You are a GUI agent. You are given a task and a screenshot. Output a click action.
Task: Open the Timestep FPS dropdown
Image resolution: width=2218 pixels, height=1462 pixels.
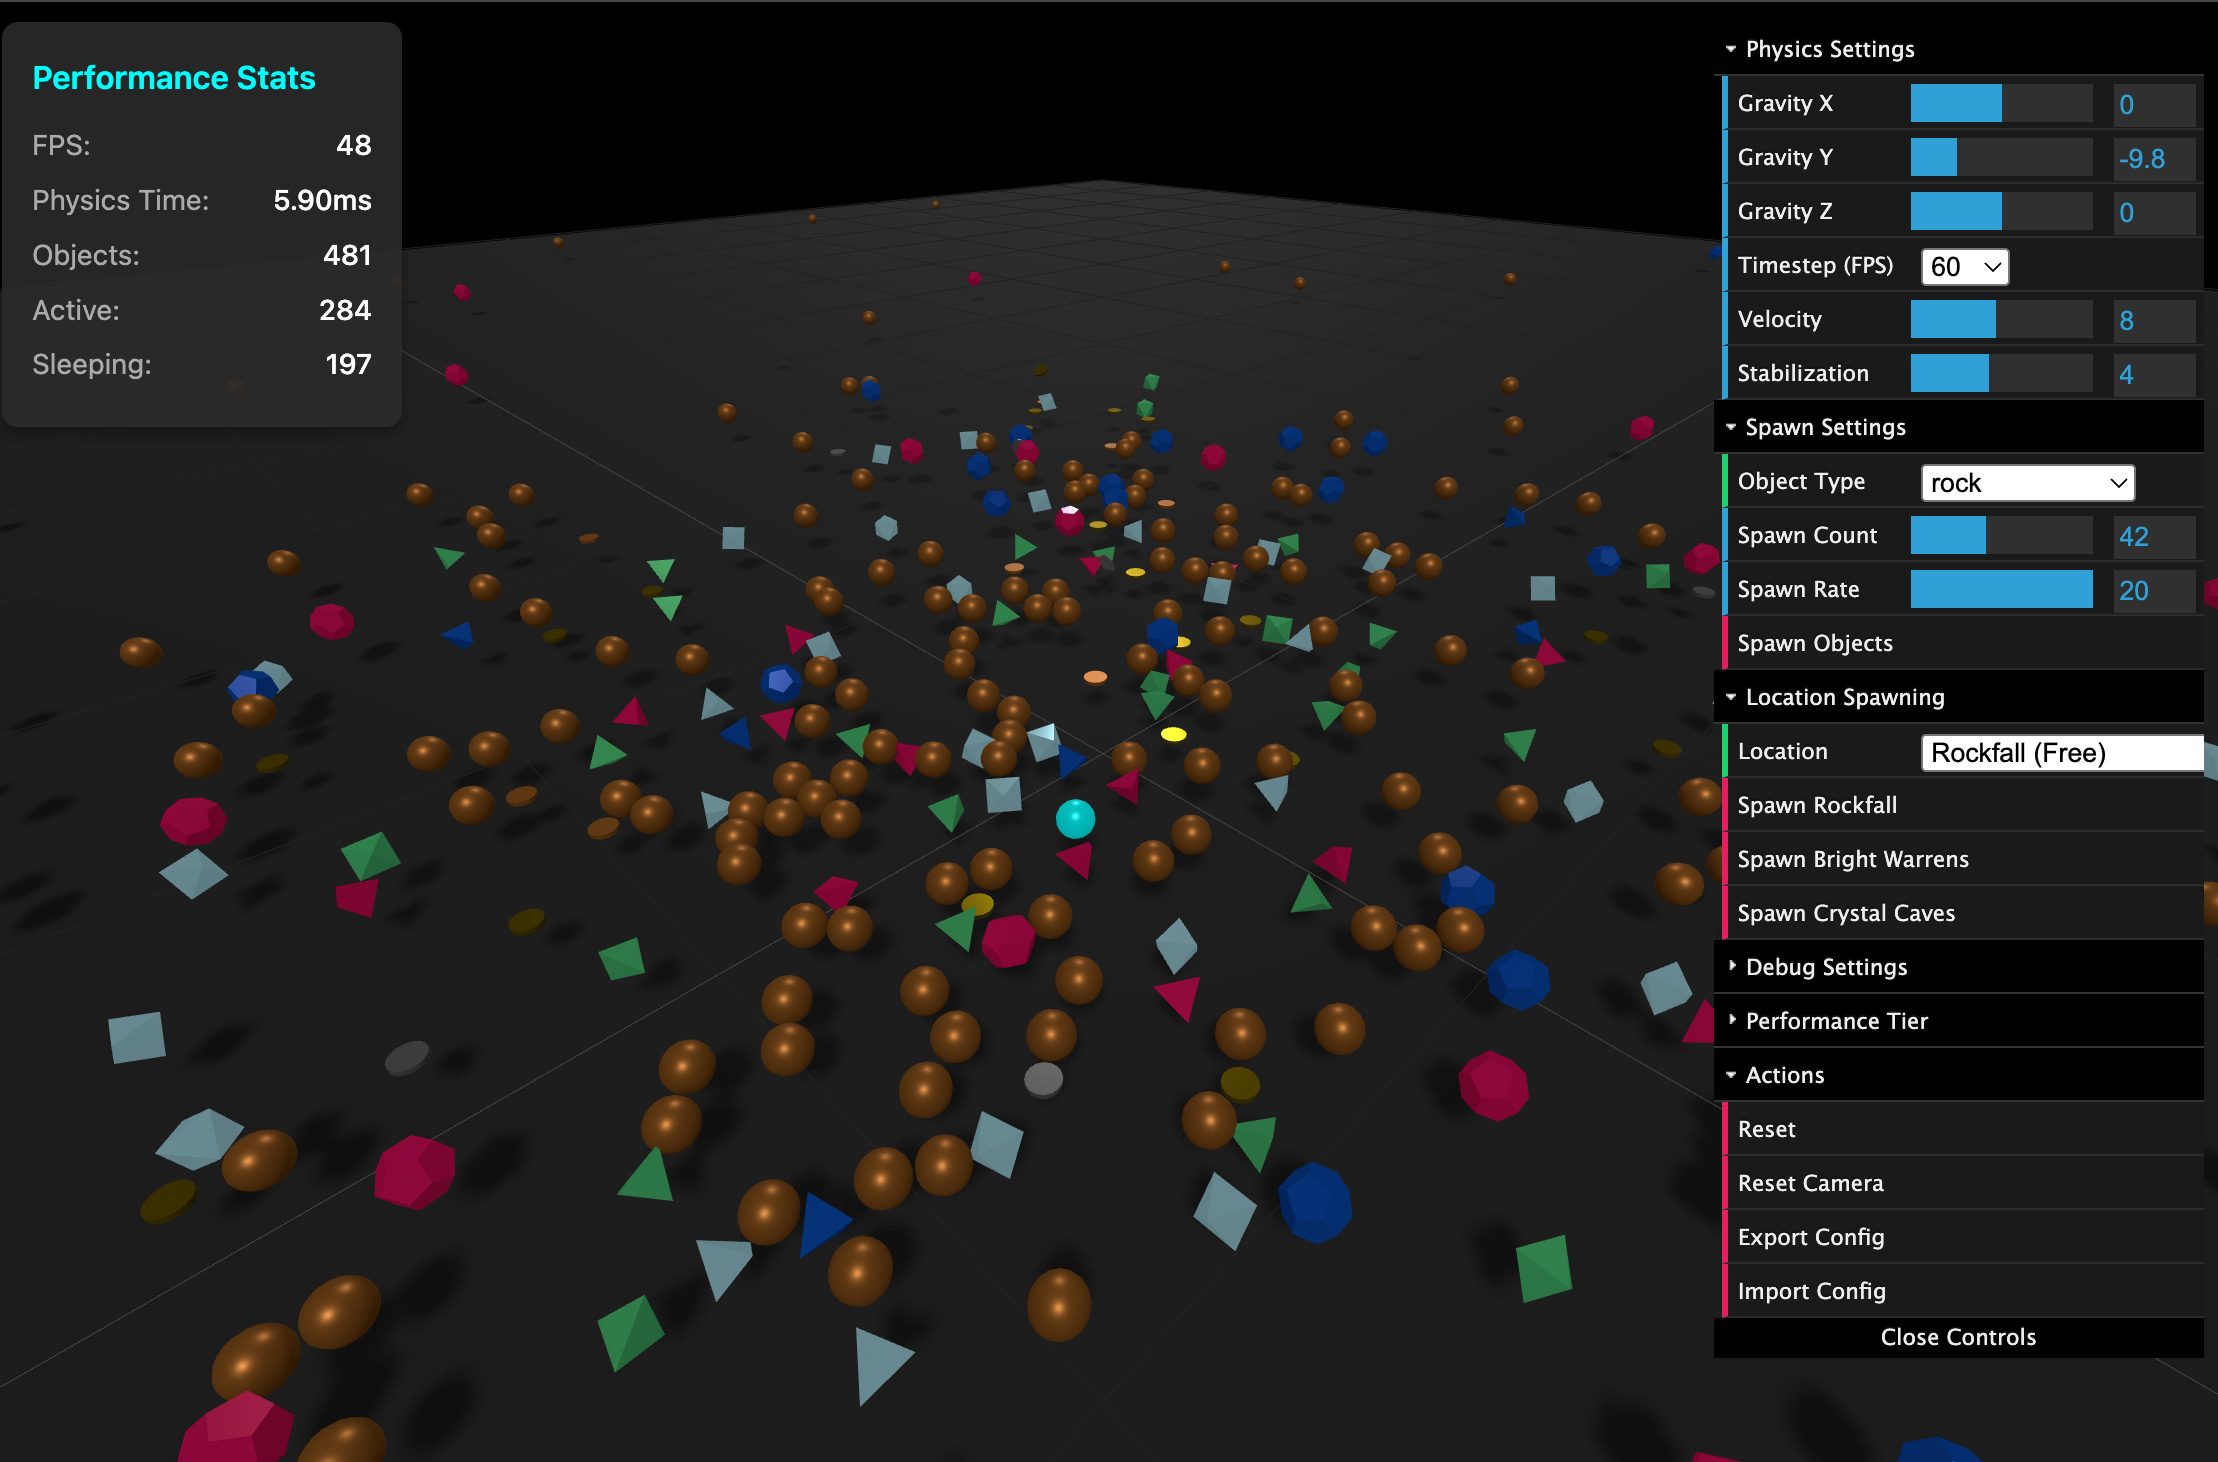click(1964, 267)
